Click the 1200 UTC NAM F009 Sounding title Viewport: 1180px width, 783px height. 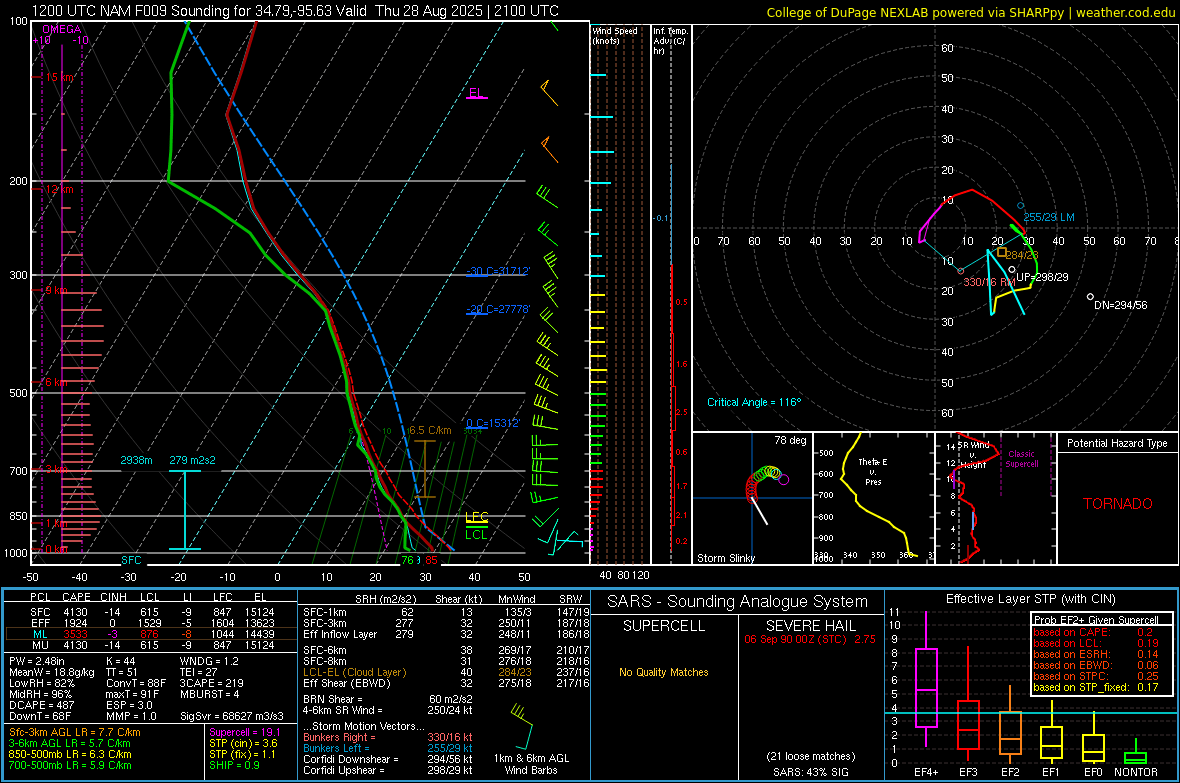[296, 11]
